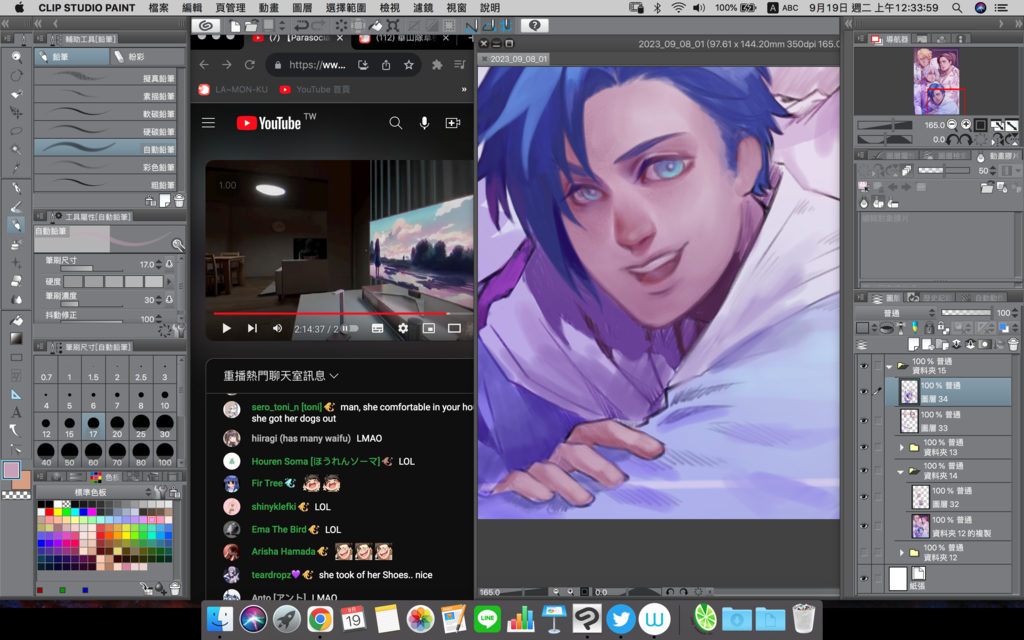Hide 圖層 33 layer visibility eye
This screenshot has height=640, width=1024.
[863, 421]
